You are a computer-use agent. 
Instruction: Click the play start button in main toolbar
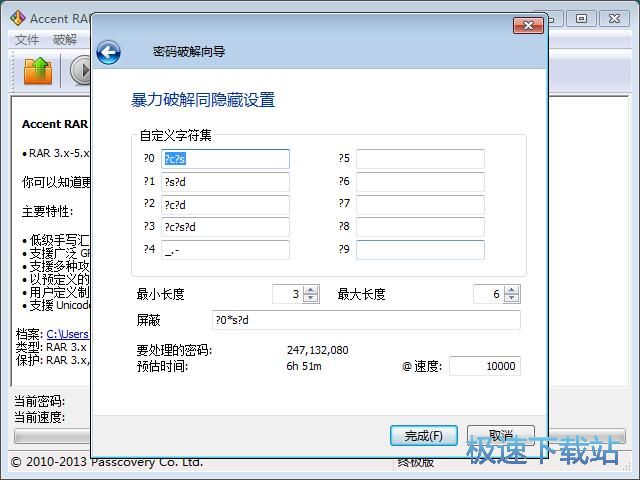pyautogui.click(x=81, y=70)
